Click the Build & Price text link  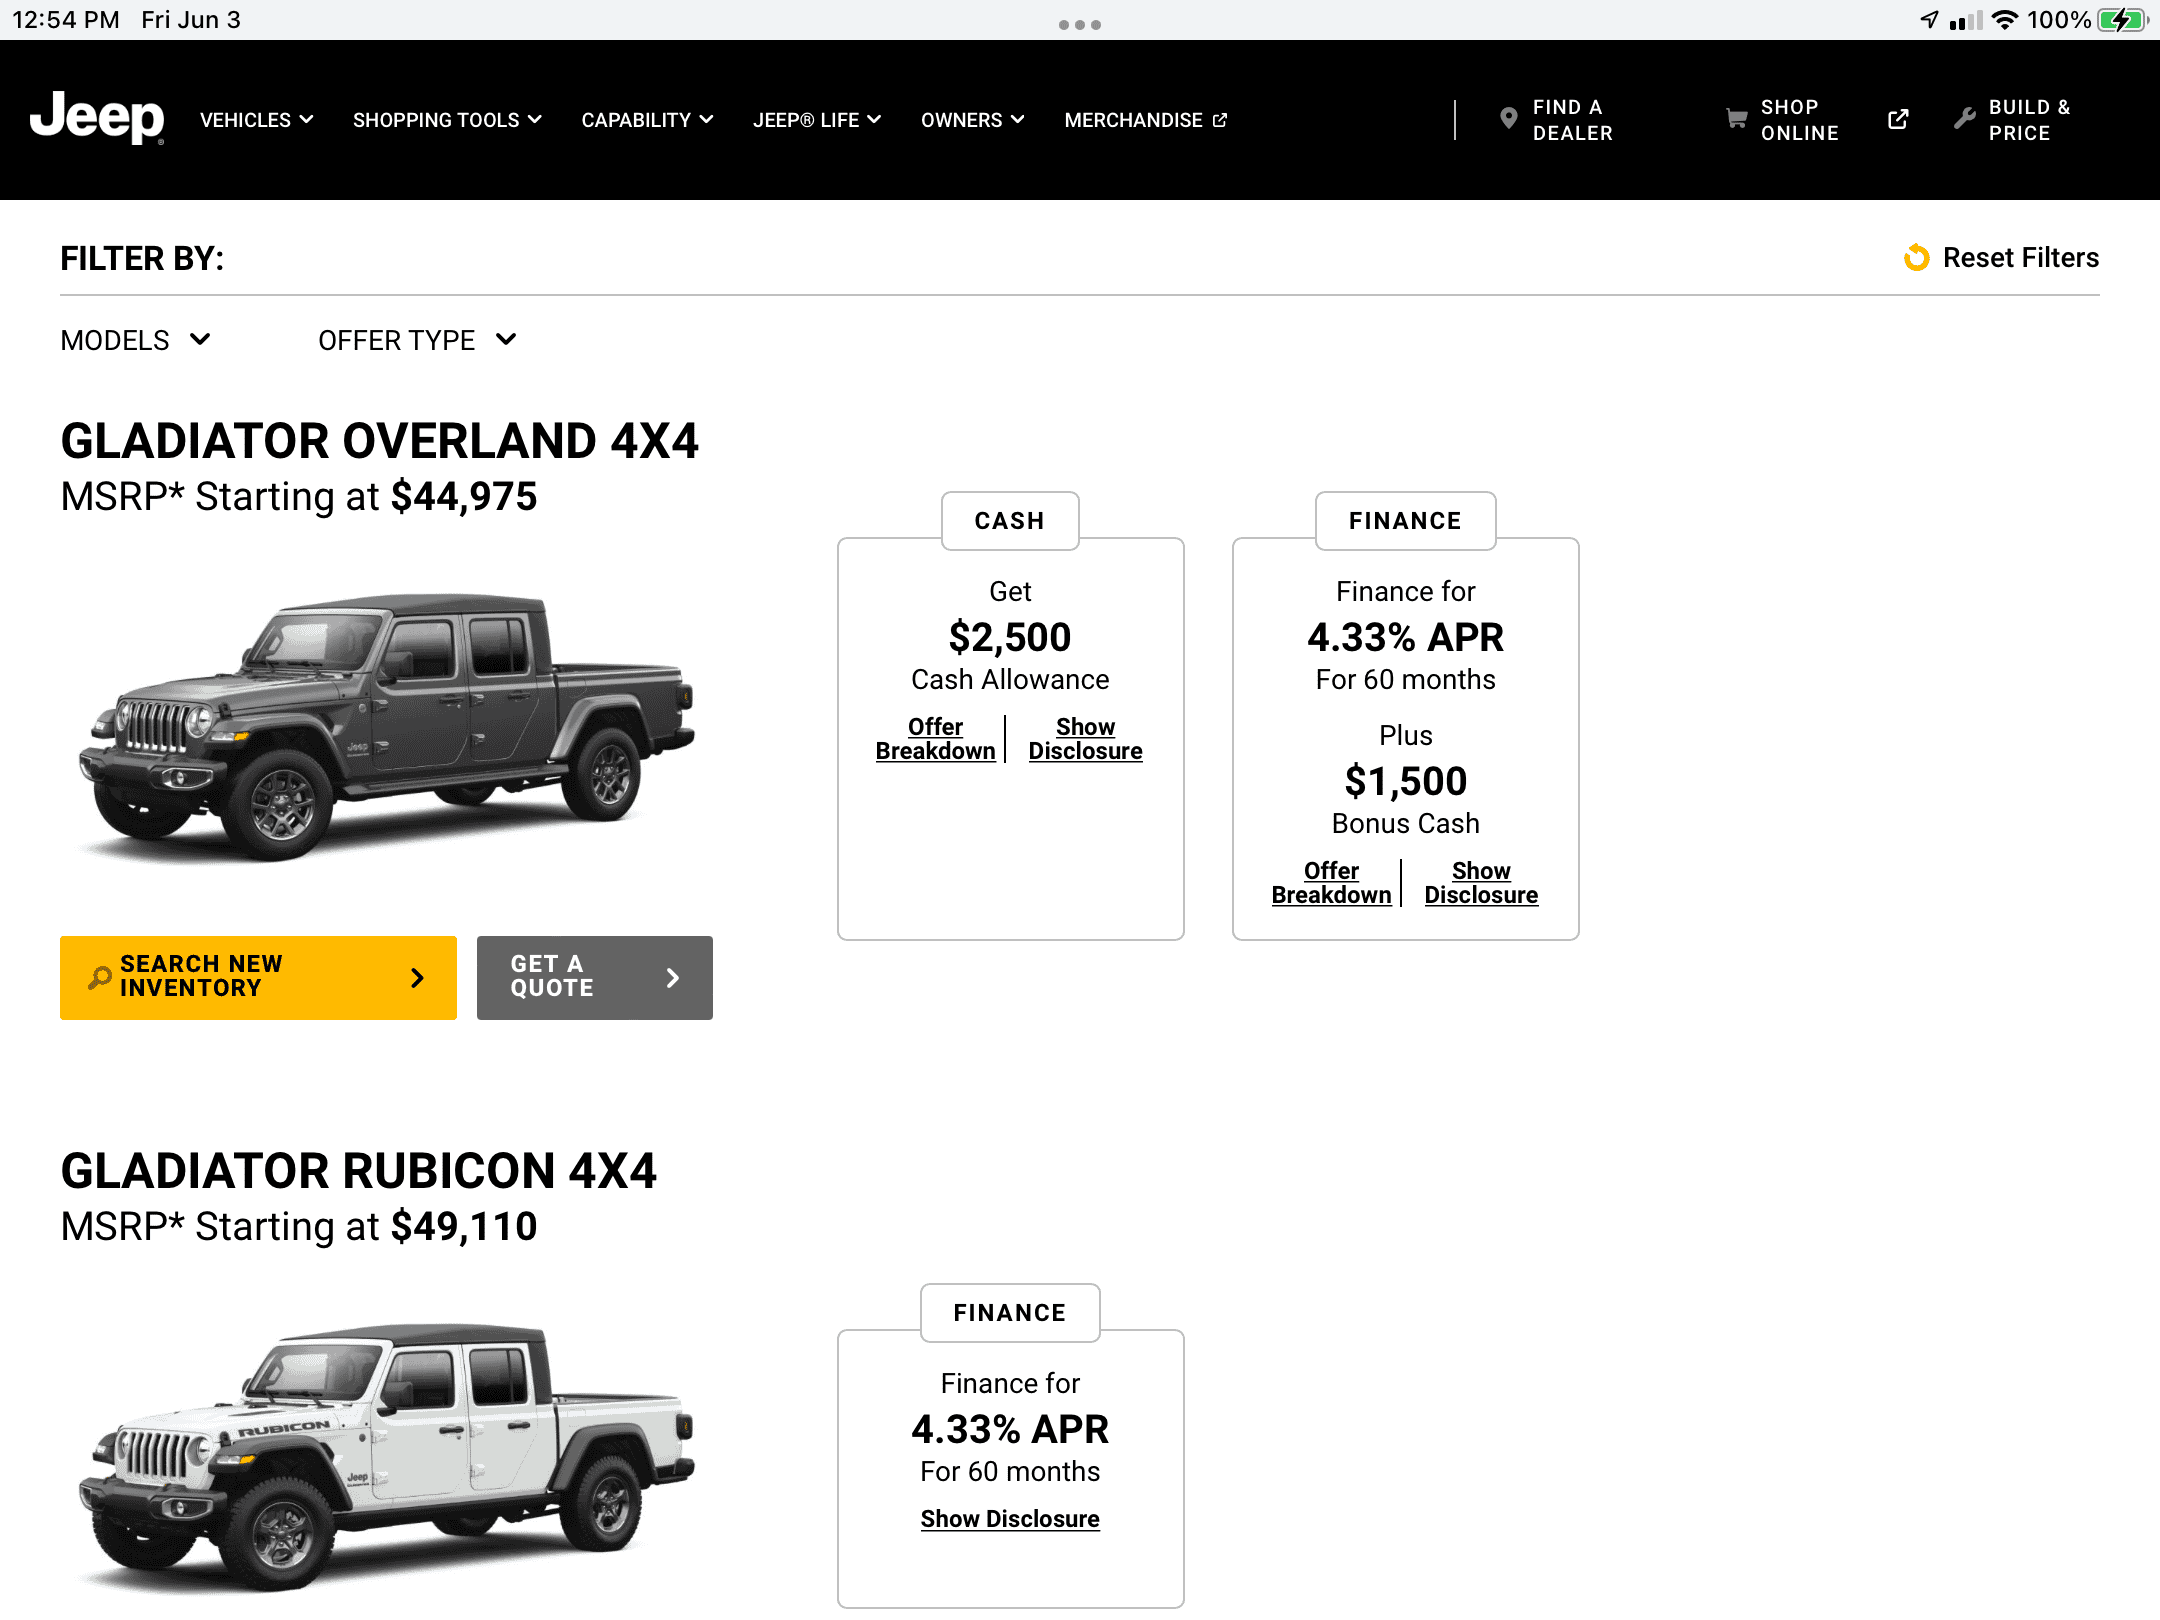(2029, 120)
